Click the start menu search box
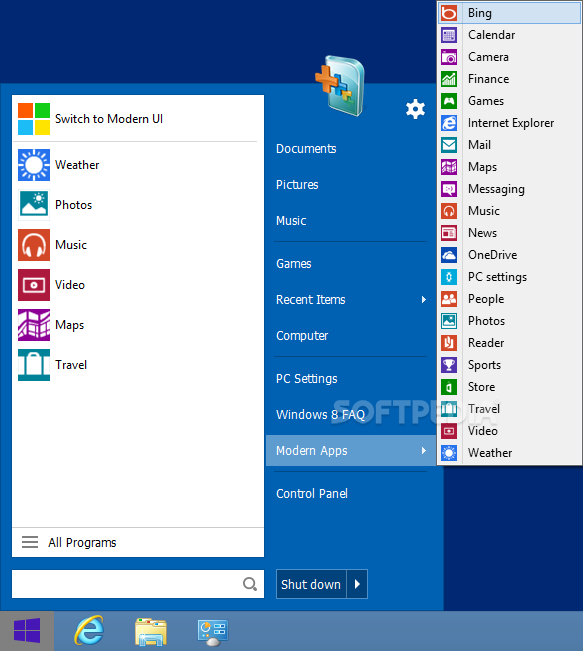Screen dimensions: 583x651 [x=138, y=584]
